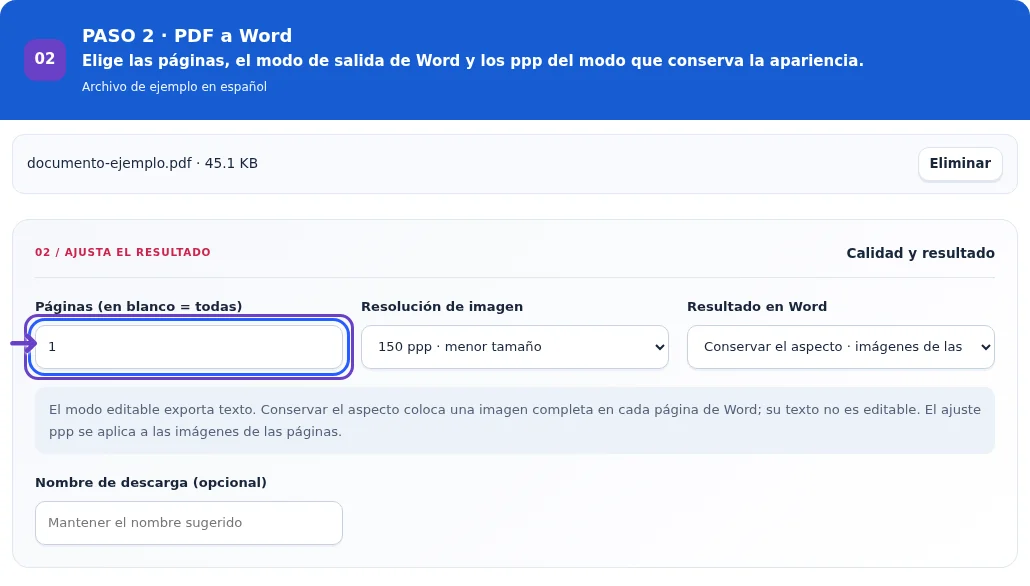The height and width of the screenshot is (586, 1030).
Task: Click the 'Resolución de imagen' label
Action: point(442,307)
